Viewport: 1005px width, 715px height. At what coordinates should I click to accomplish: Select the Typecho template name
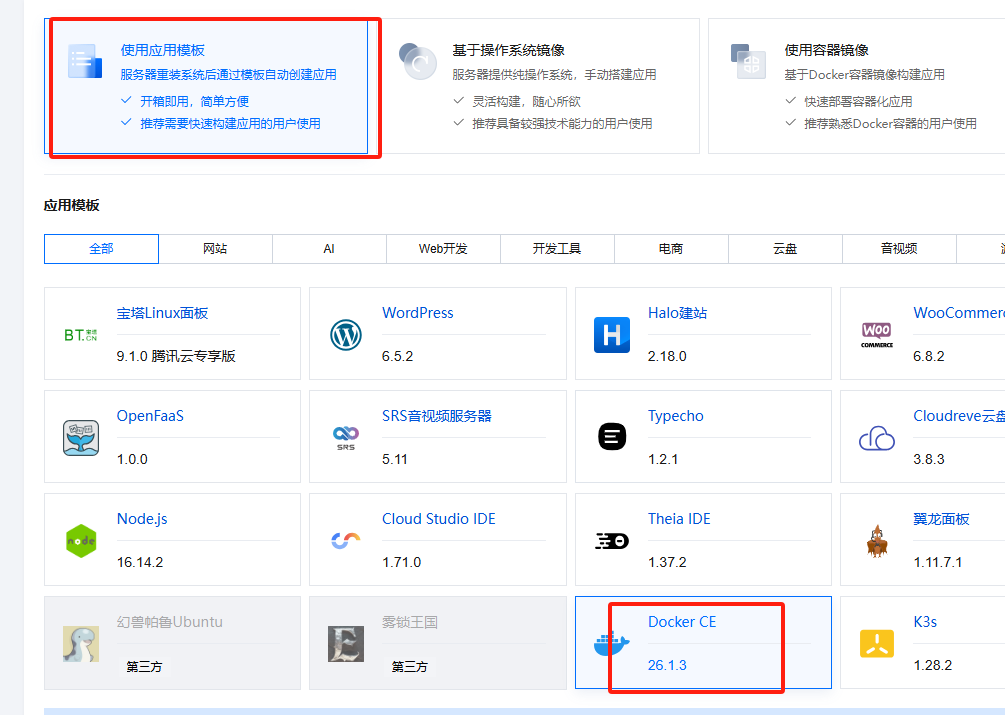click(676, 416)
